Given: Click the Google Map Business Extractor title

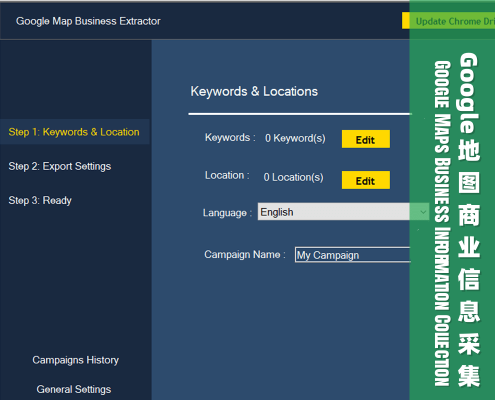Looking at the screenshot, I should (x=88, y=21).
